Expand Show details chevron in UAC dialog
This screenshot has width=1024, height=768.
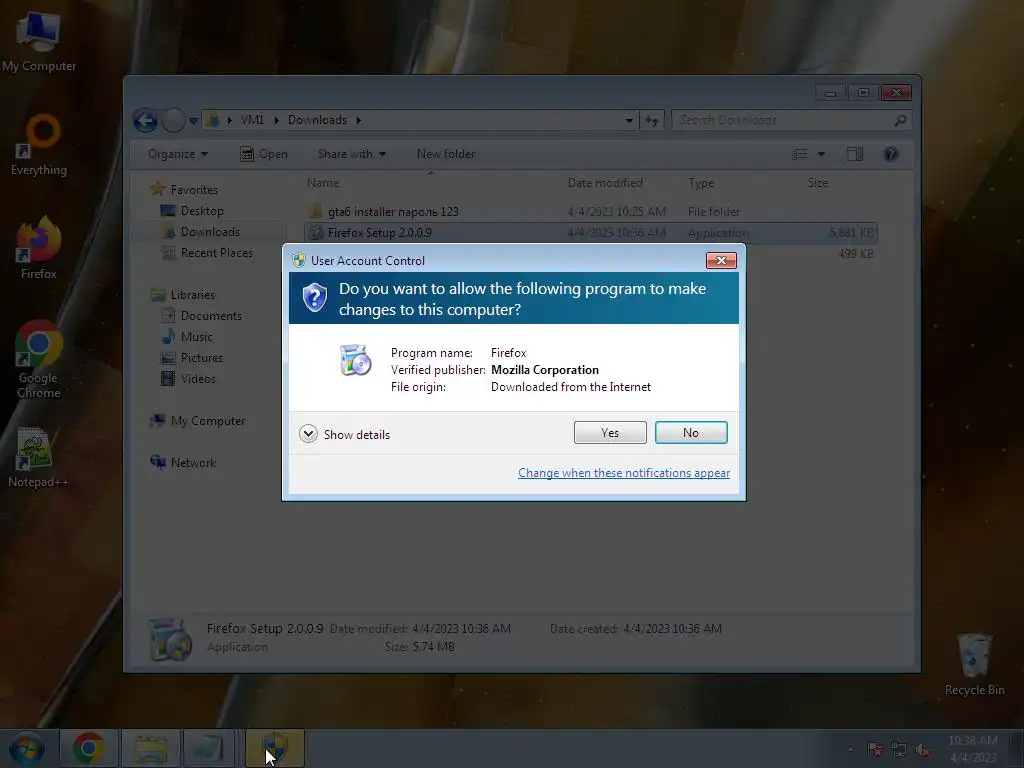click(308, 434)
